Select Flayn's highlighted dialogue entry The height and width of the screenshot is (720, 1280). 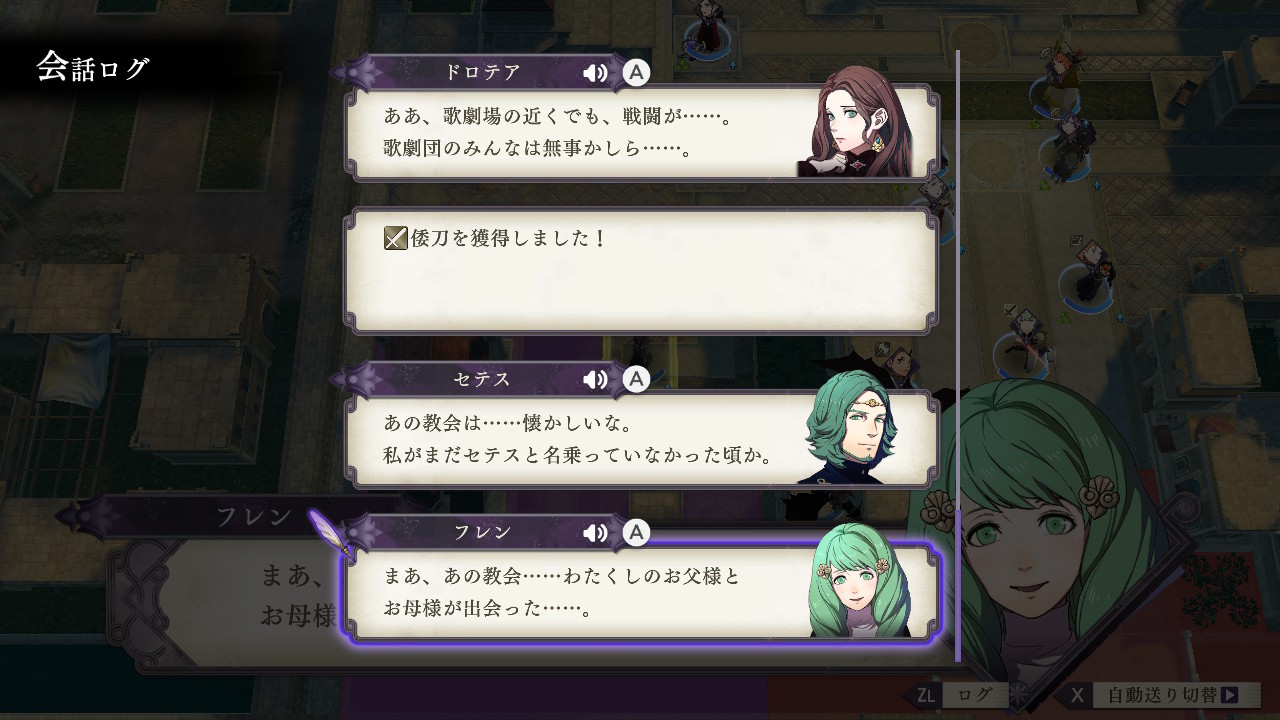[x=642, y=592]
